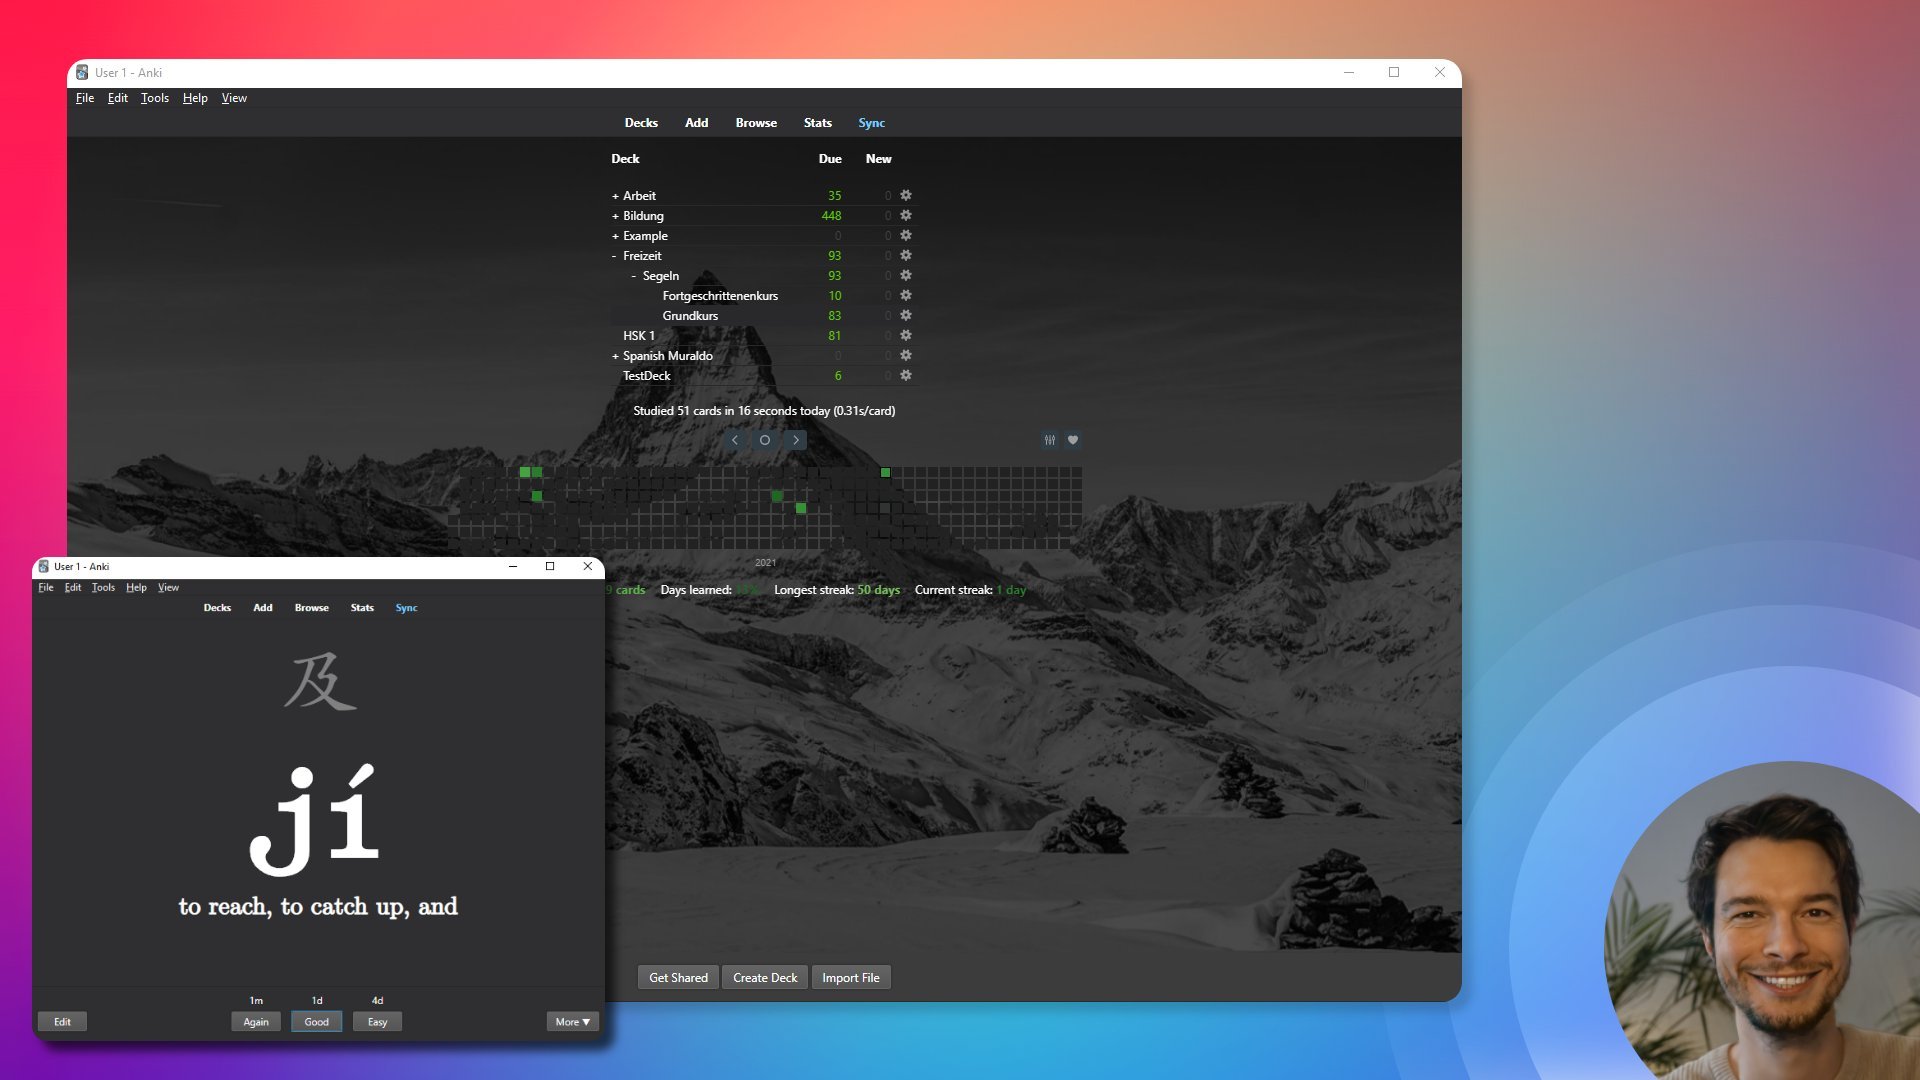This screenshot has height=1080, width=1920.
Task: Click the settings gear for Bildung deck
Action: coord(906,215)
